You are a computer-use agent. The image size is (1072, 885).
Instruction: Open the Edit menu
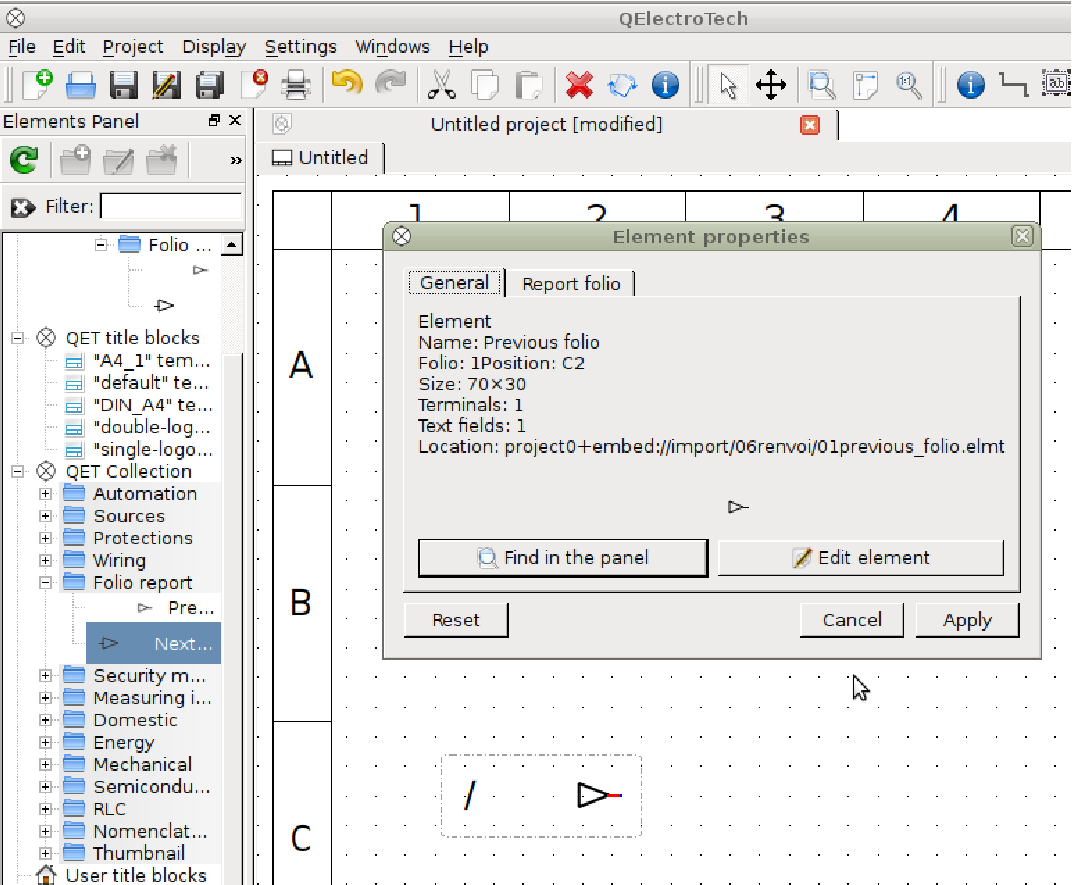[68, 47]
